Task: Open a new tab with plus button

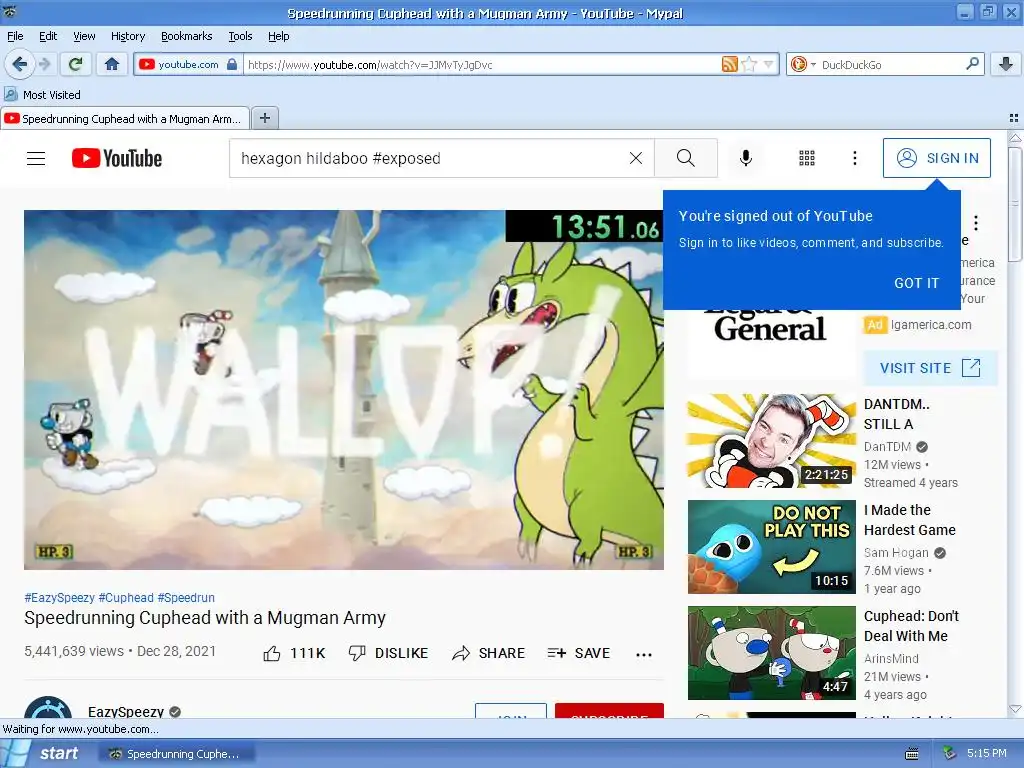Action: [x=264, y=118]
